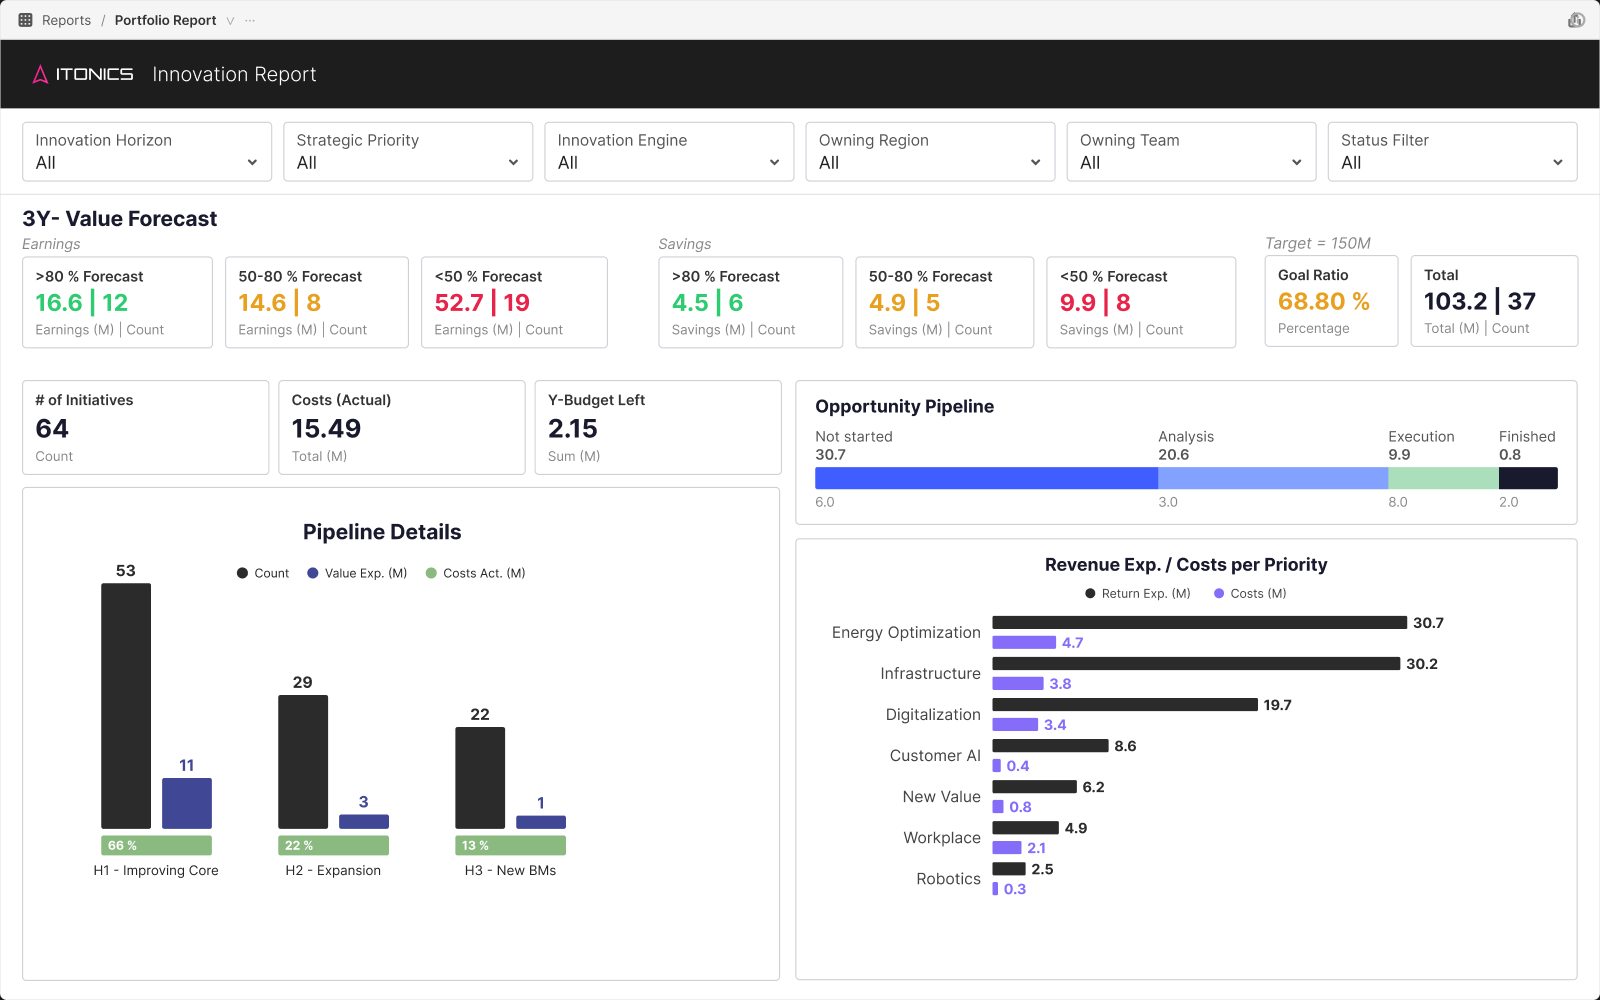
Task: Click the Savings 50-80 % Forecast card
Action: pos(944,302)
